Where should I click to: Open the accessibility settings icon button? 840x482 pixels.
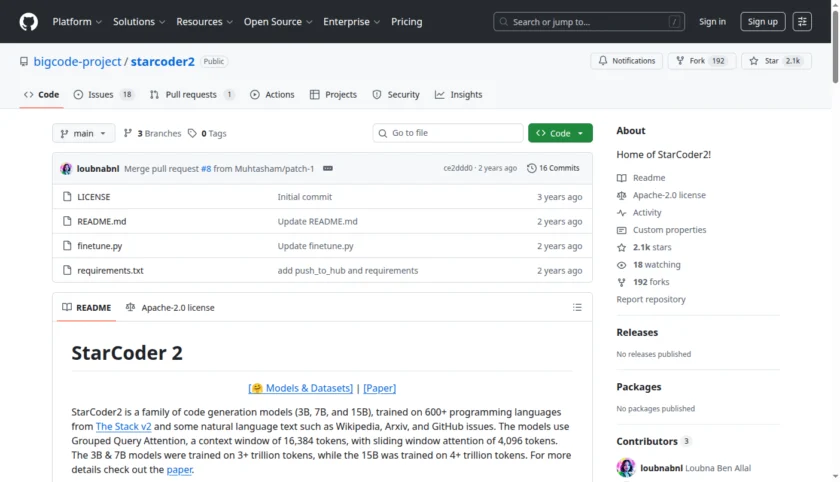coord(802,22)
